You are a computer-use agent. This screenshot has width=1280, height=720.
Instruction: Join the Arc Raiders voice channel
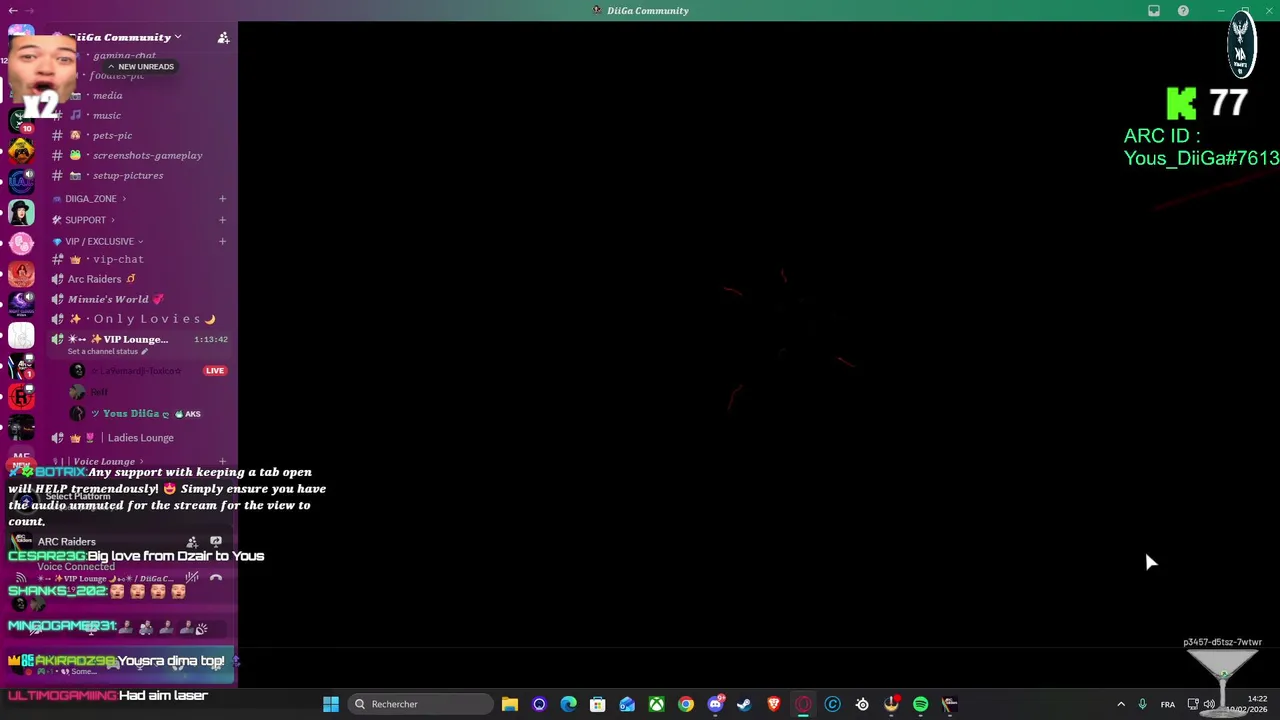coord(94,279)
